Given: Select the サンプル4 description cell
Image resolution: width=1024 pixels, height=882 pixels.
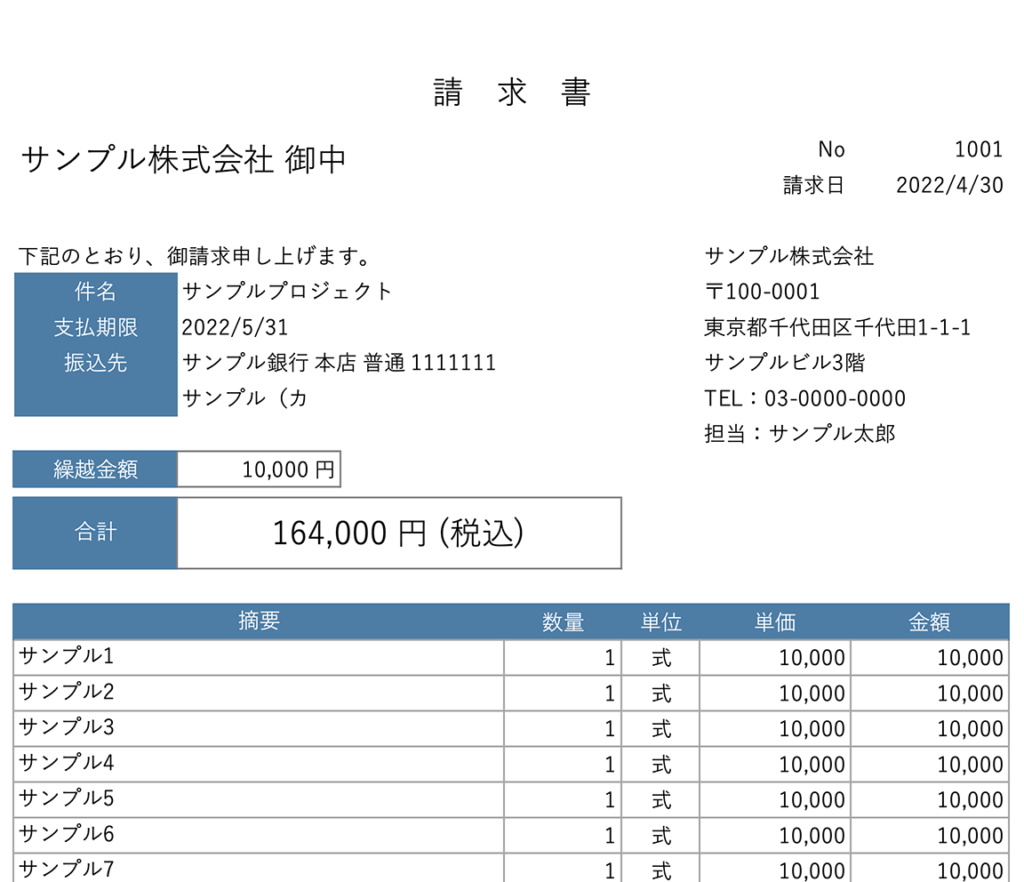Looking at the screenshot, I should 259,764.
